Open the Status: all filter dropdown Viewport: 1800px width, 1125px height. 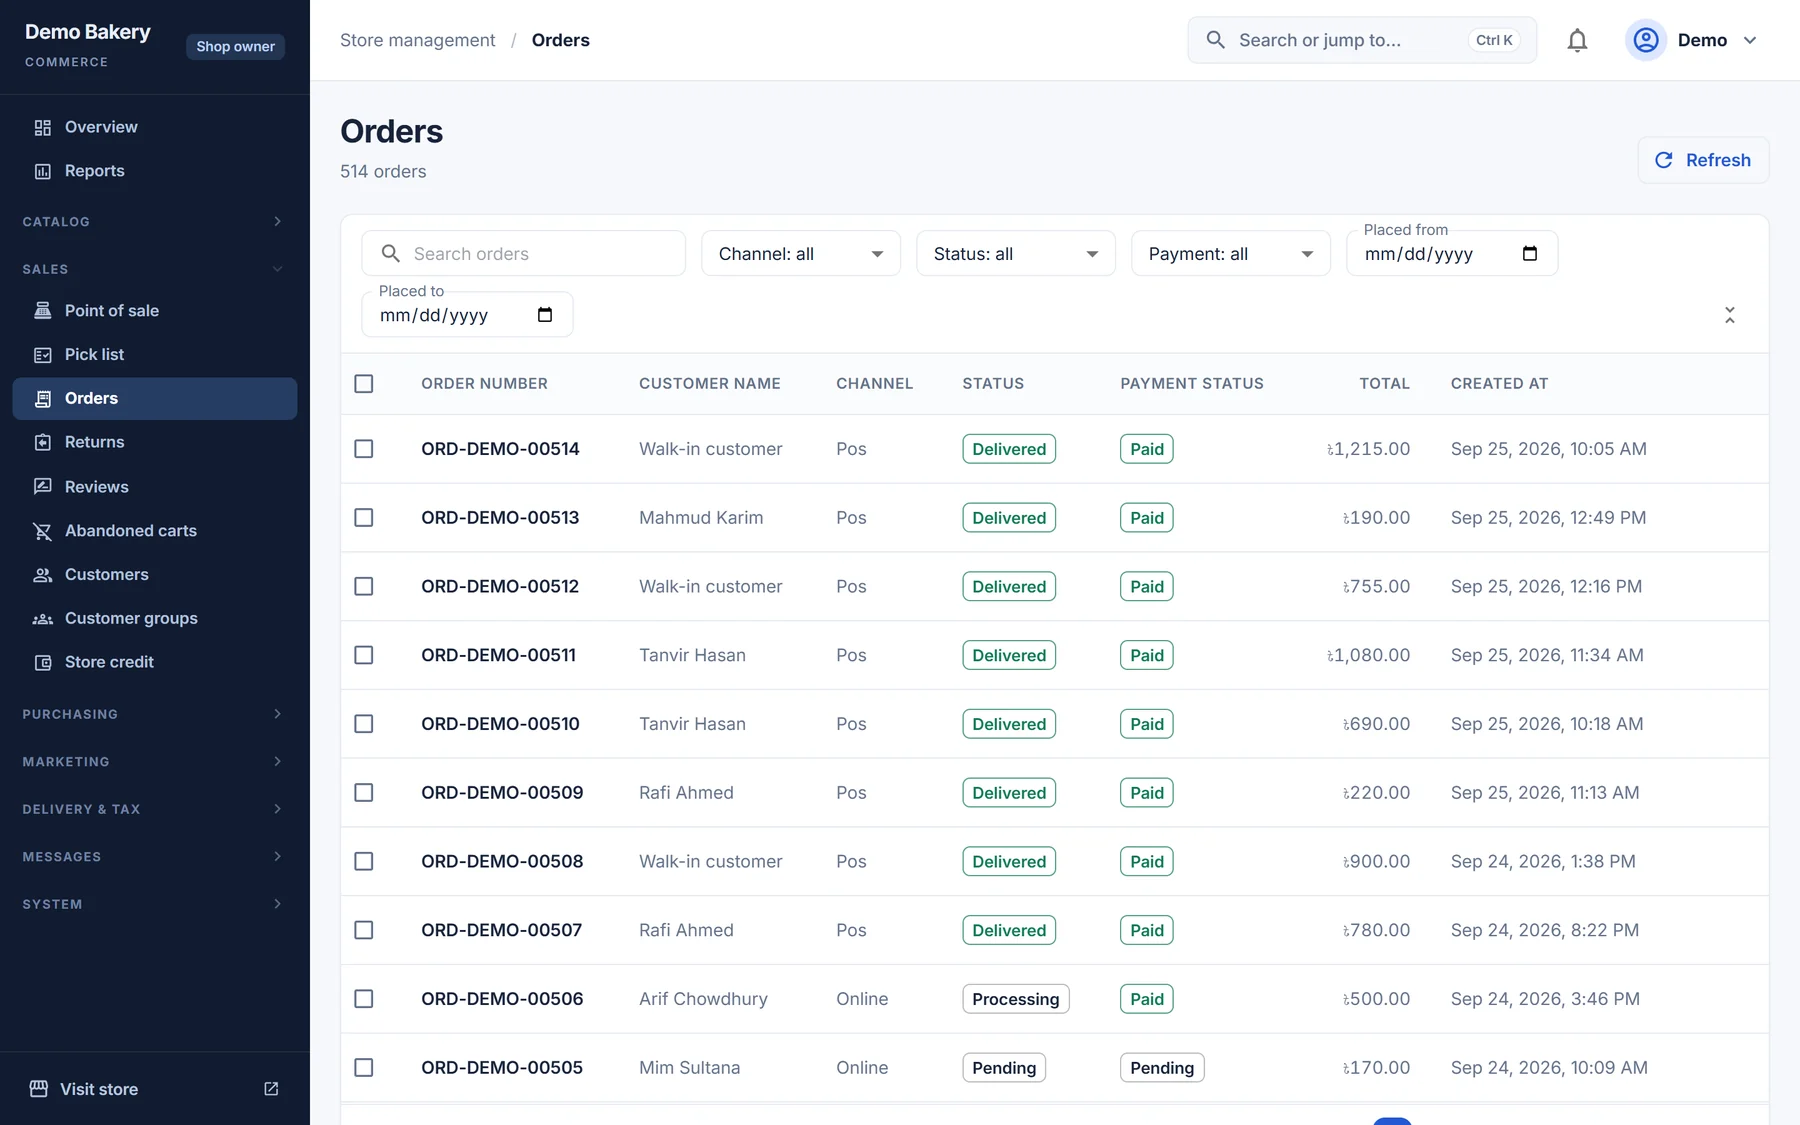1016,254
